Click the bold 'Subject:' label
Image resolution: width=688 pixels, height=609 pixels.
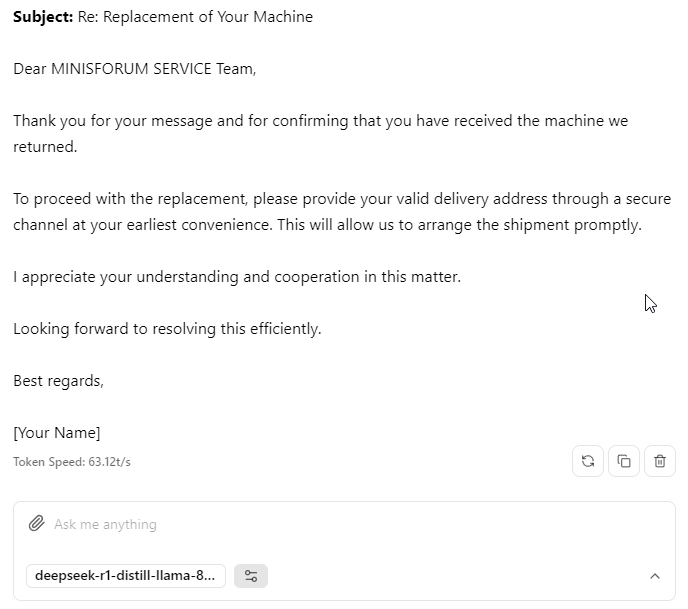pos(43,17)
